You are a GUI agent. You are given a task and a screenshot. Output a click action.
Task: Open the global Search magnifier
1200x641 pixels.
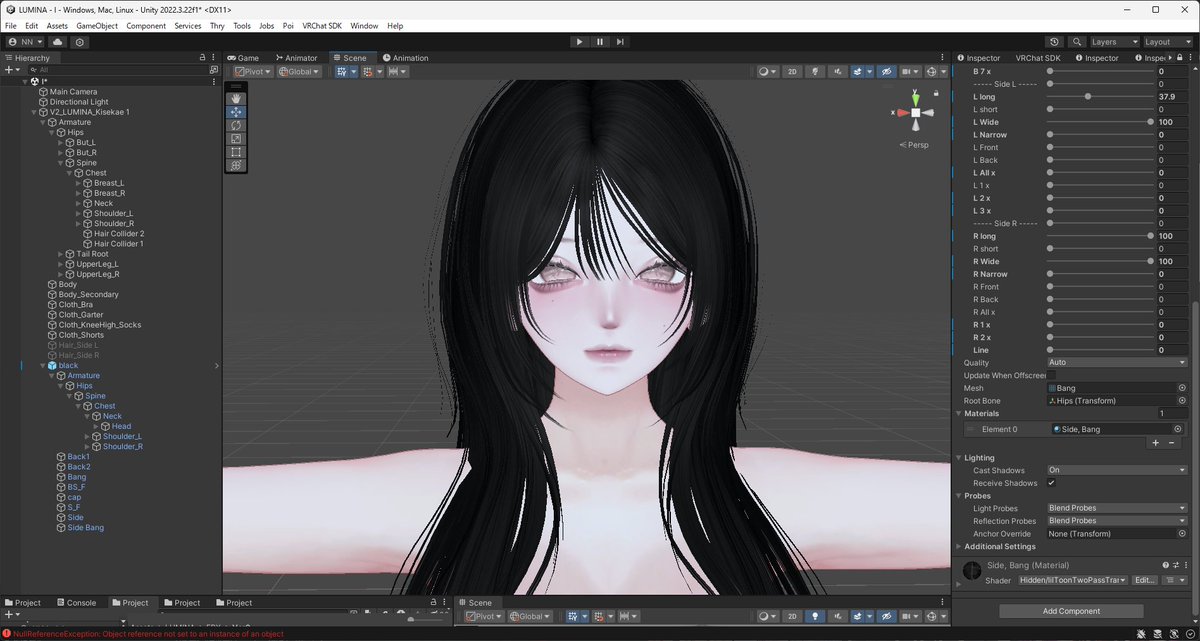(x=1077, y=42)
